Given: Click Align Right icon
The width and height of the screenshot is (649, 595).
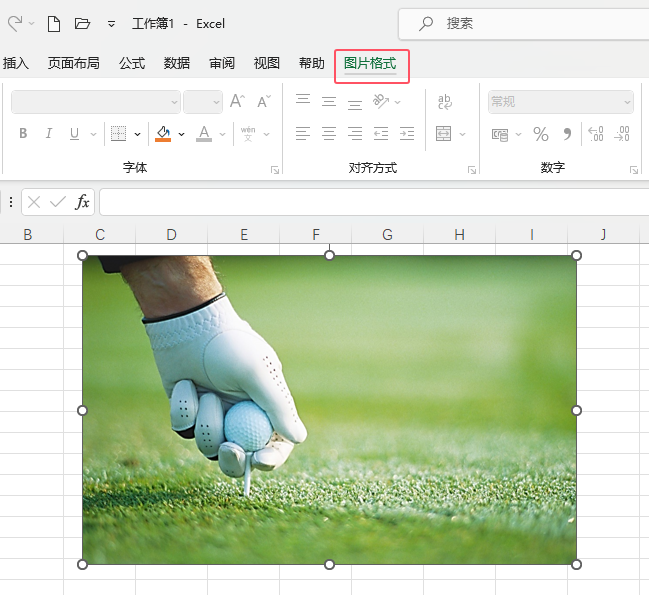Looking at the screenshot, I should (355, 134).
